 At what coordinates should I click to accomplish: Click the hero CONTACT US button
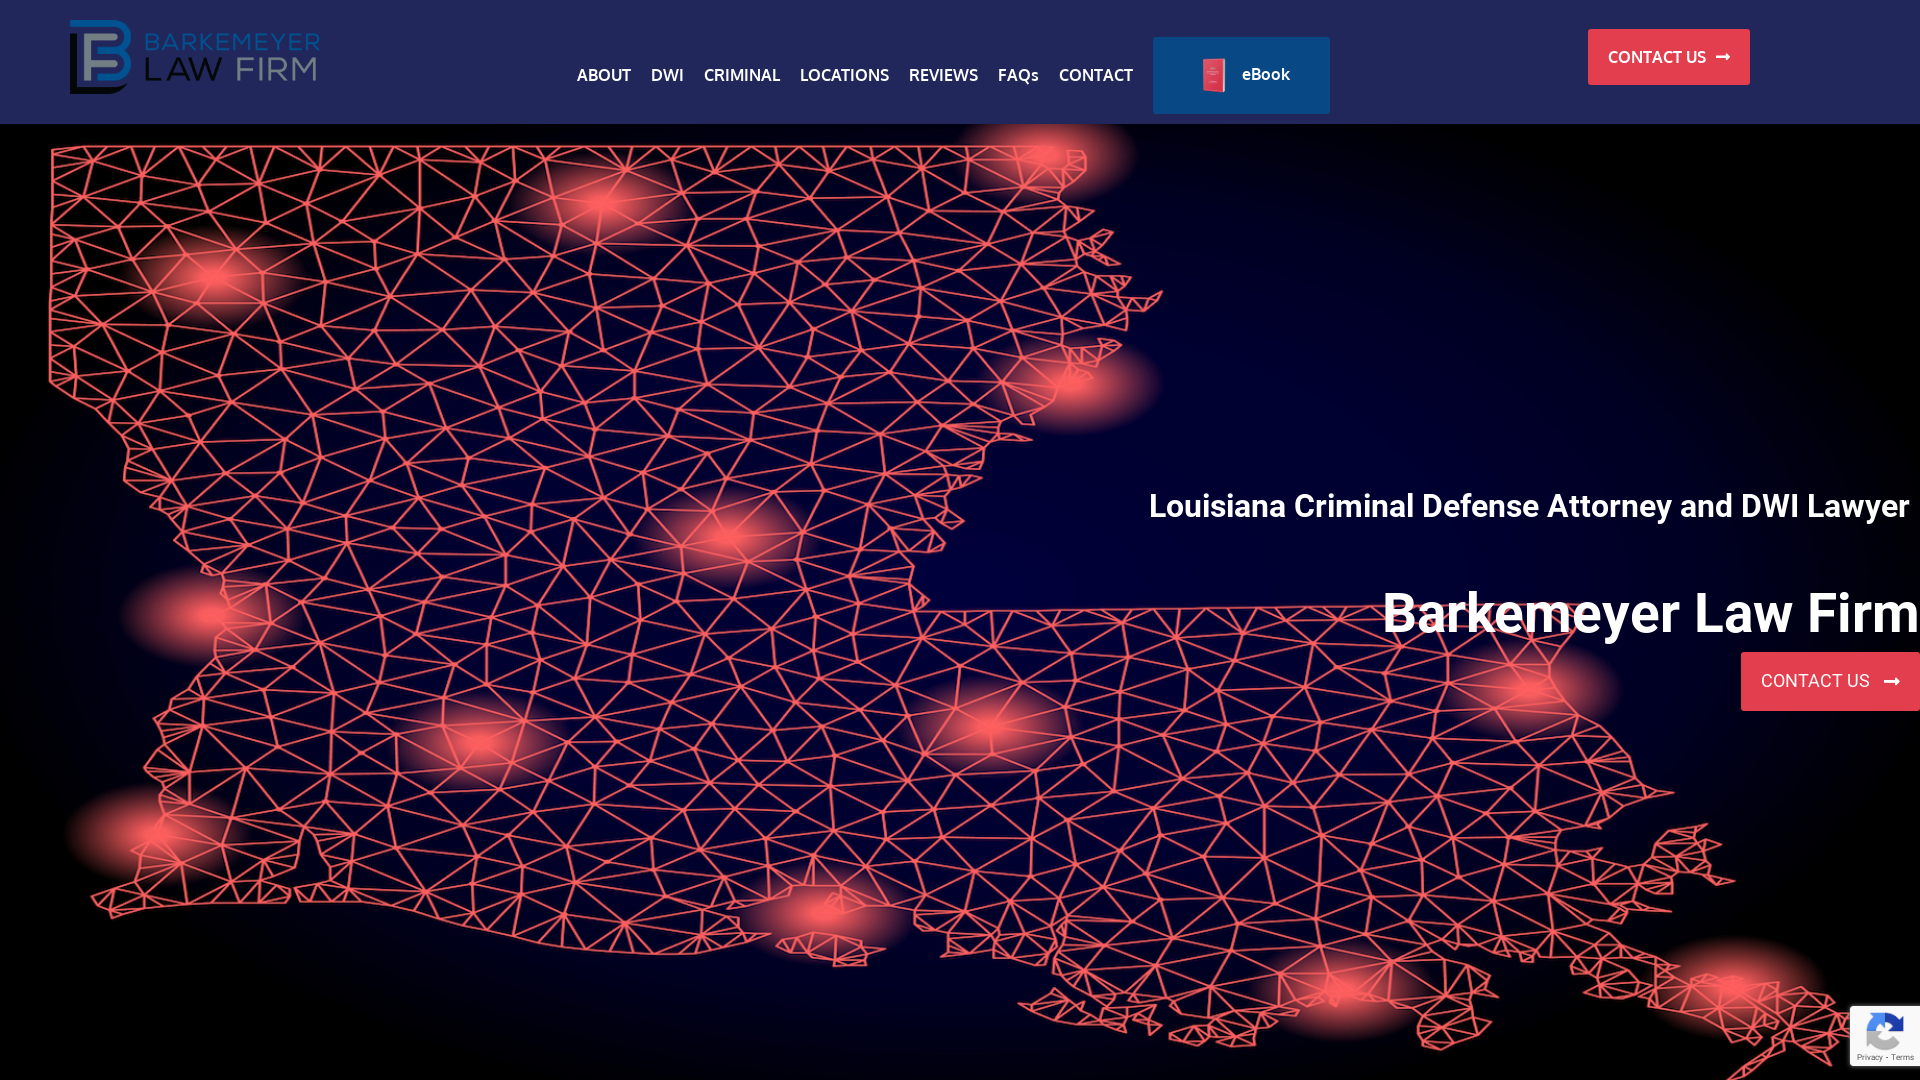click(1830, 681)
